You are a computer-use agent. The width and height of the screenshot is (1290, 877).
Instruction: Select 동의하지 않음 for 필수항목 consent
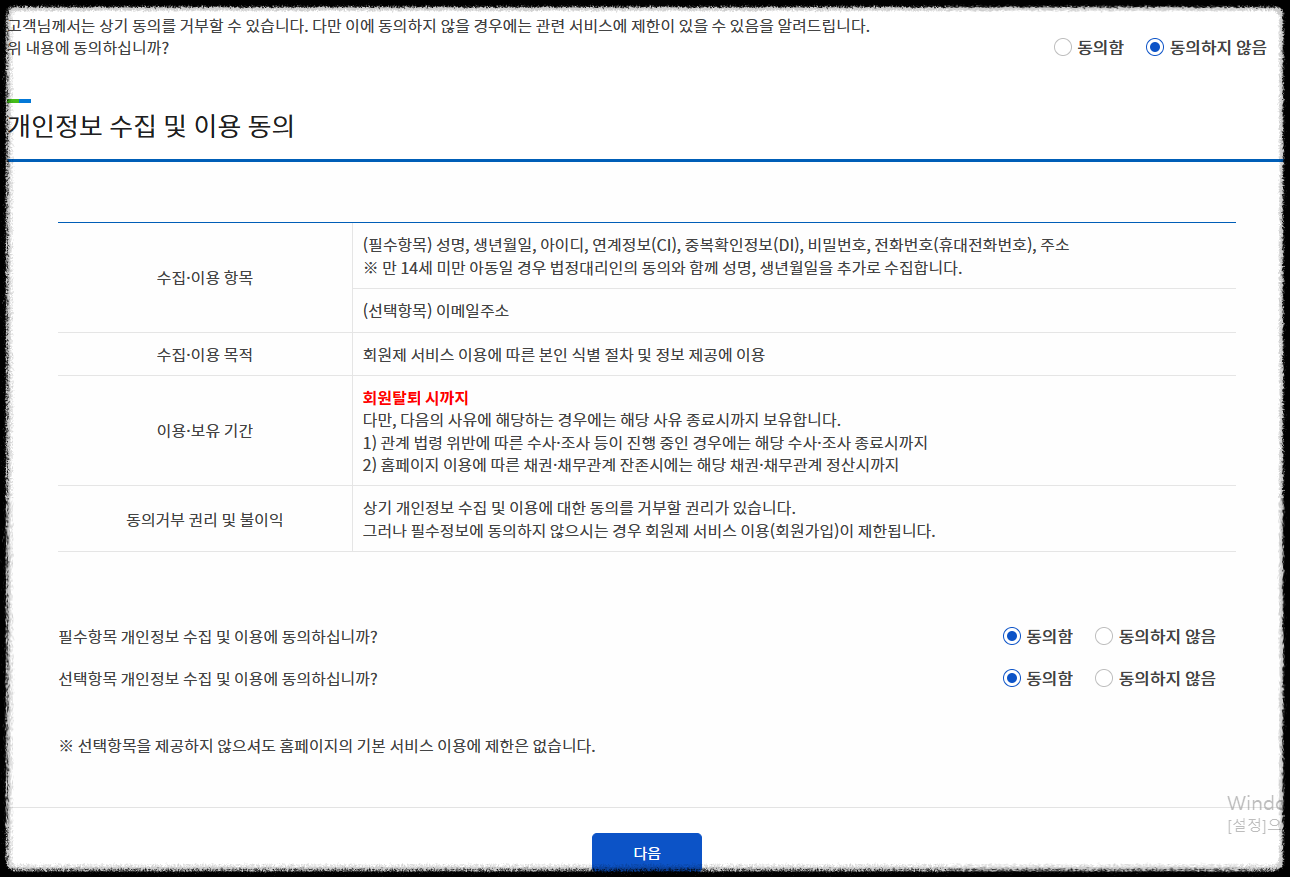[x=1103, y=635]
